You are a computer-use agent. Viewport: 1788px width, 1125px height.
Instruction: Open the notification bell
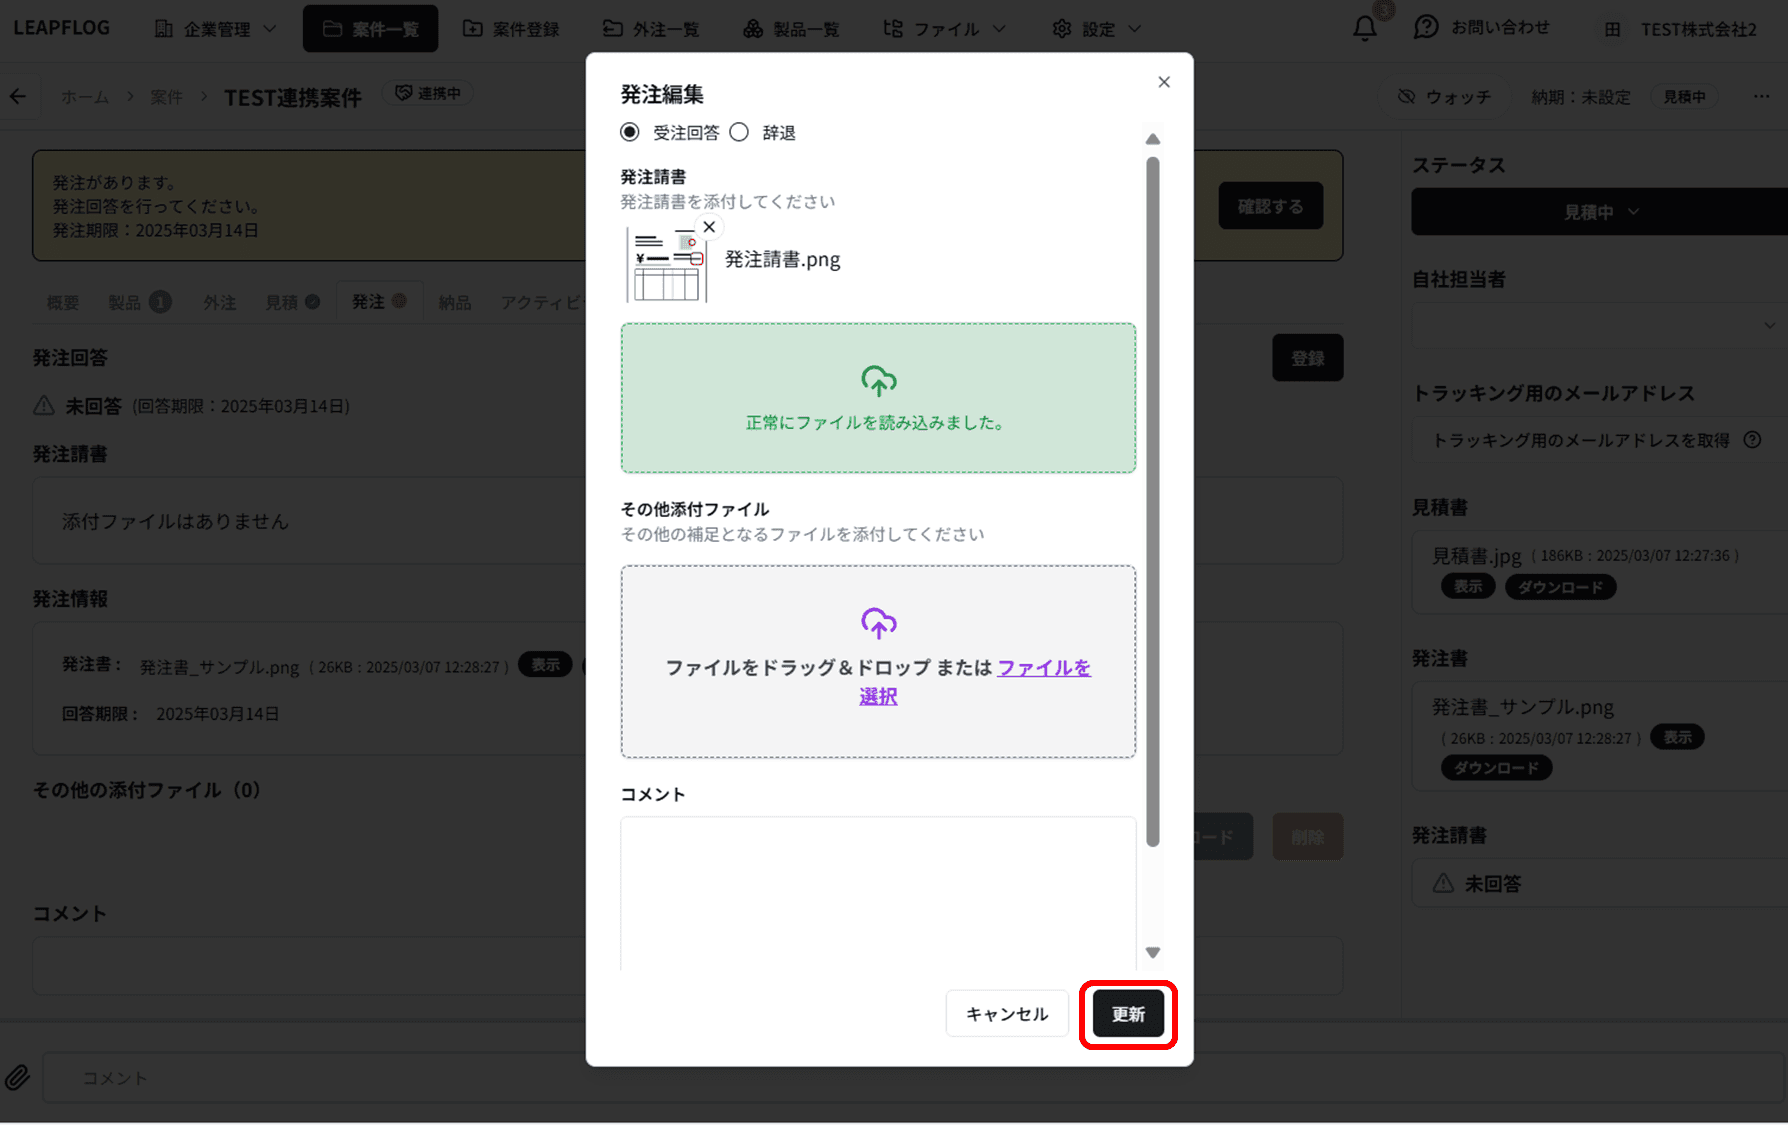click(1363, 28)
